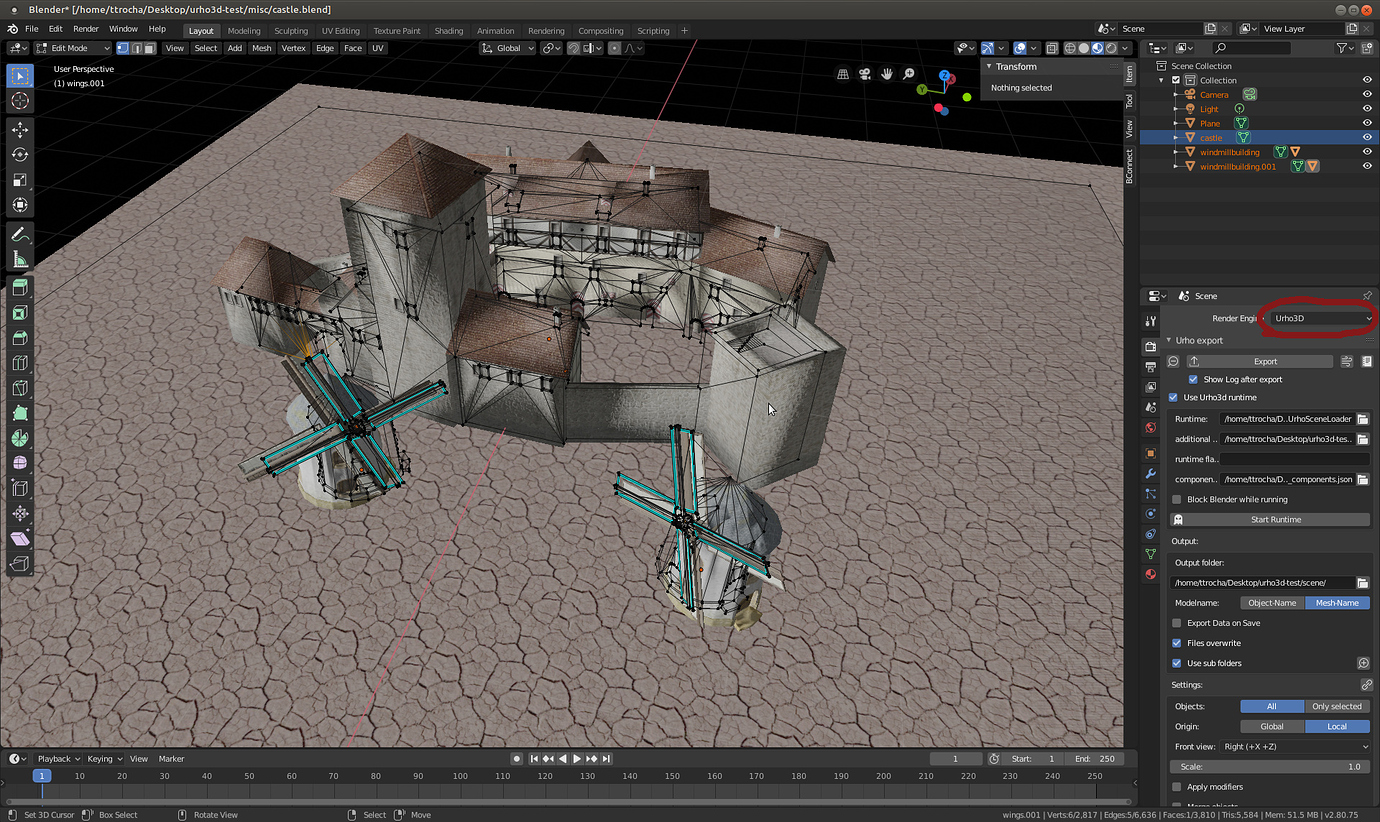Open the Render properties tab icon
The width and height of the screenshot is (1380, 822).
coord(1151,345)
